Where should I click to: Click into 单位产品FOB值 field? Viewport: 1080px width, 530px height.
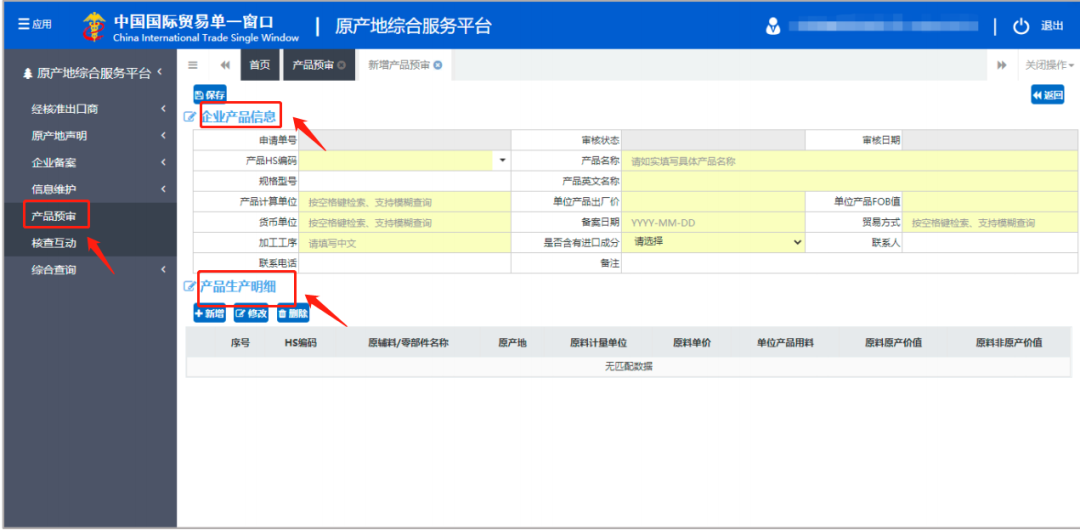[990, 202]
